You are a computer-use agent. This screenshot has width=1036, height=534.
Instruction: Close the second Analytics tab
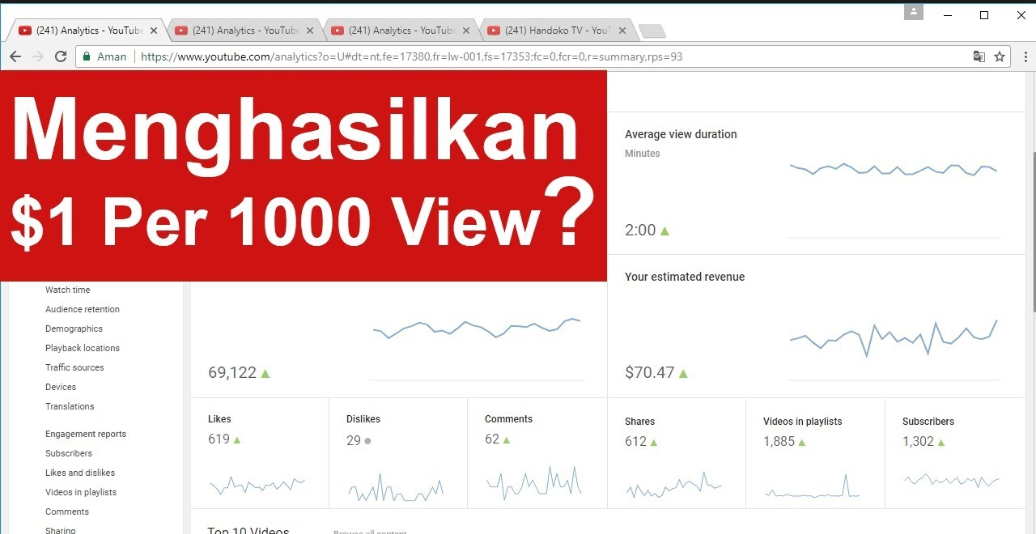click(x=309, y=30)
